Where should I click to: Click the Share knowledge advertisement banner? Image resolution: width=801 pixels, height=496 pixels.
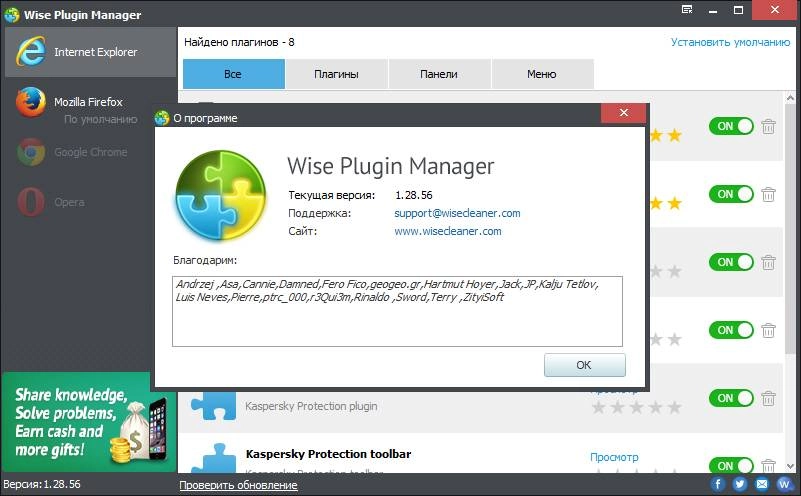tap(89, 422)
